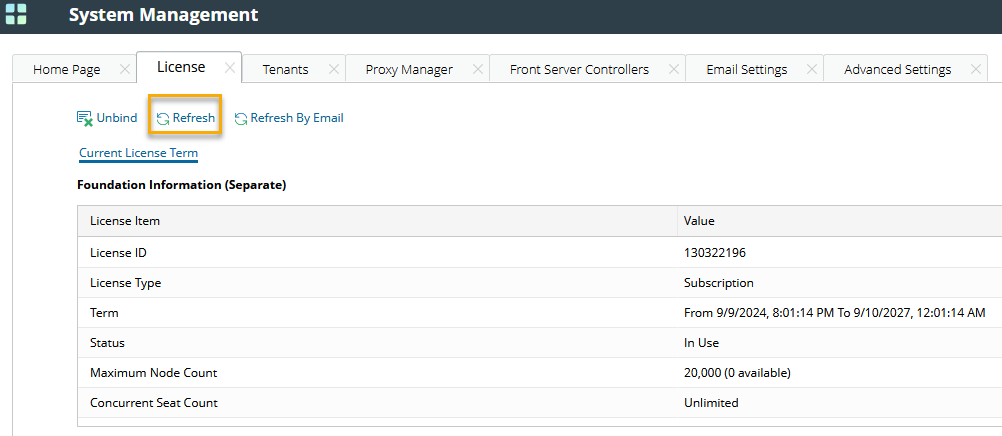Select the License ID value 130322196
1002x436 pixels.
click(x=716, y=253)
